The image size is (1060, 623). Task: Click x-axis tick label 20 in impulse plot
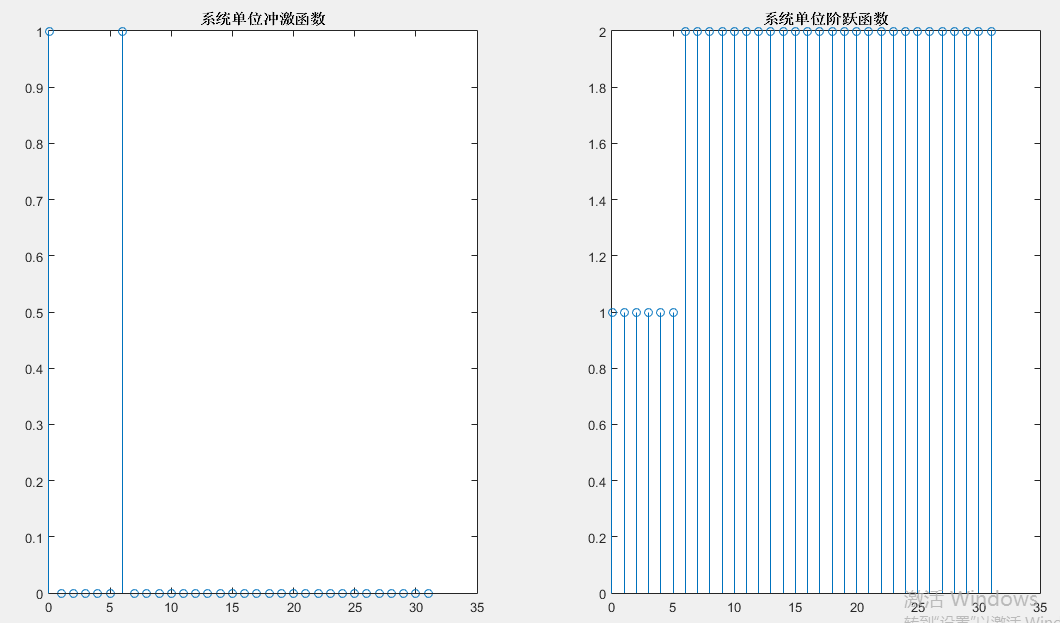[293, 608]
